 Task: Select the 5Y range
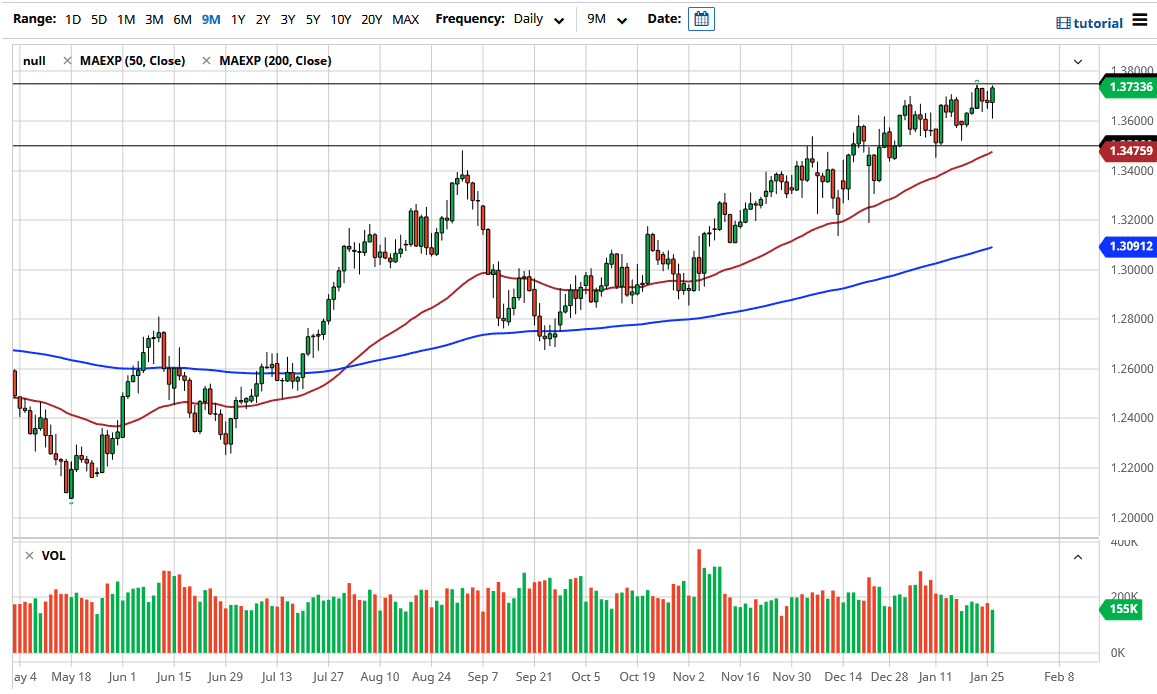pyautogui.click(x=313, y=19)
